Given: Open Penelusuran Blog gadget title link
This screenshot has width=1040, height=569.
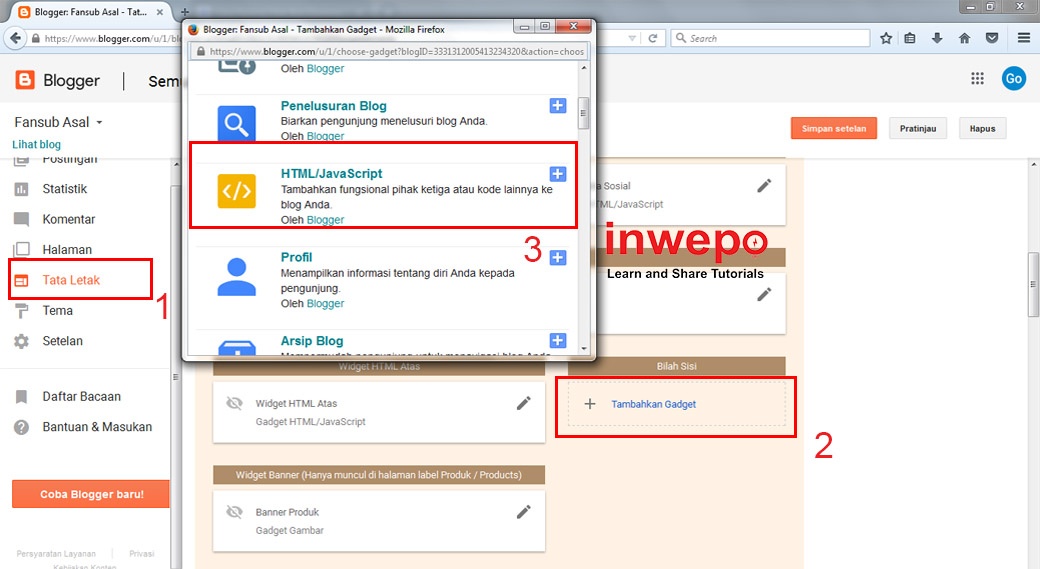Looking at the screenshot, I should tap(333, 106).
